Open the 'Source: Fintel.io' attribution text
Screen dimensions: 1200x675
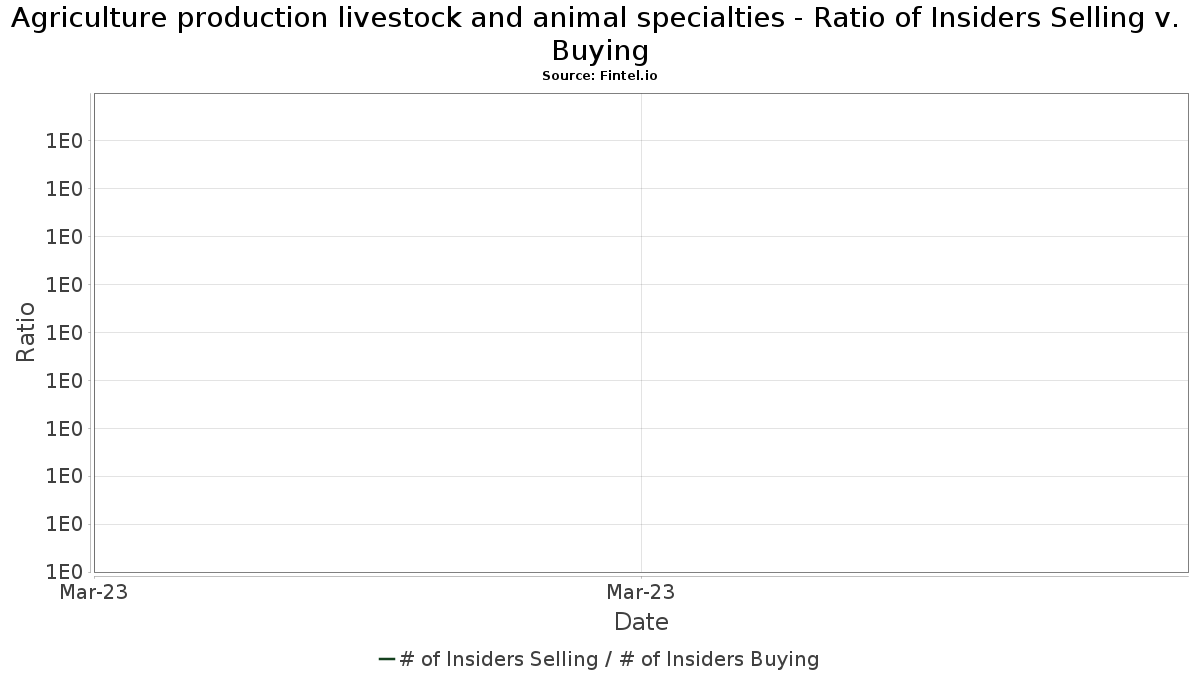(600, 76)
